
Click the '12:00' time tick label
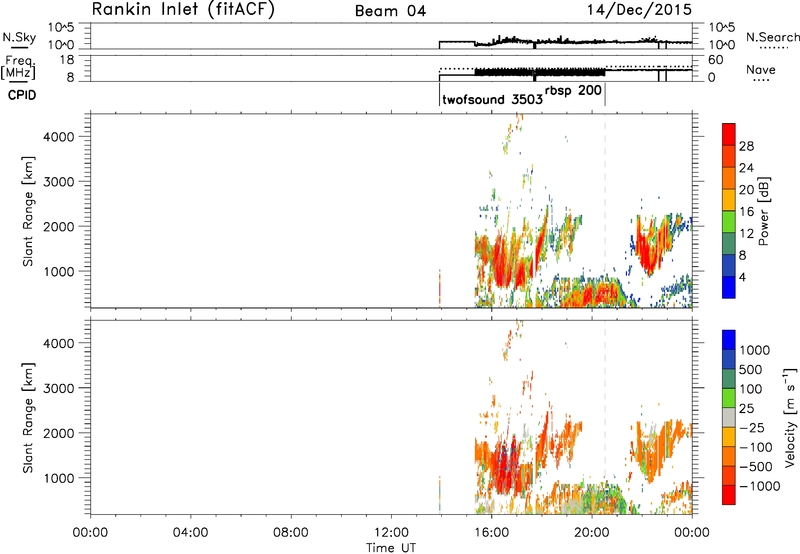391,533
